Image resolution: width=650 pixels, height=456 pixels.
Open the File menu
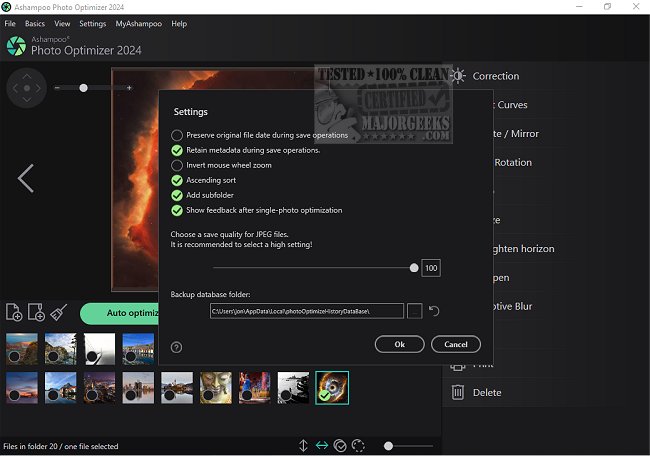tap(10, 24)
